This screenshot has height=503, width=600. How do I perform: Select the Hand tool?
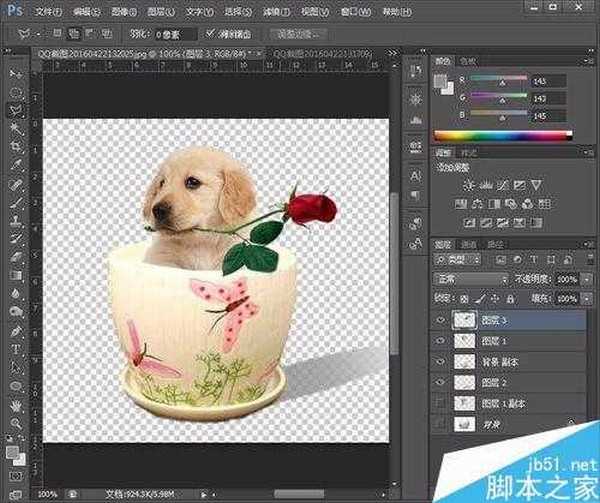15,405
